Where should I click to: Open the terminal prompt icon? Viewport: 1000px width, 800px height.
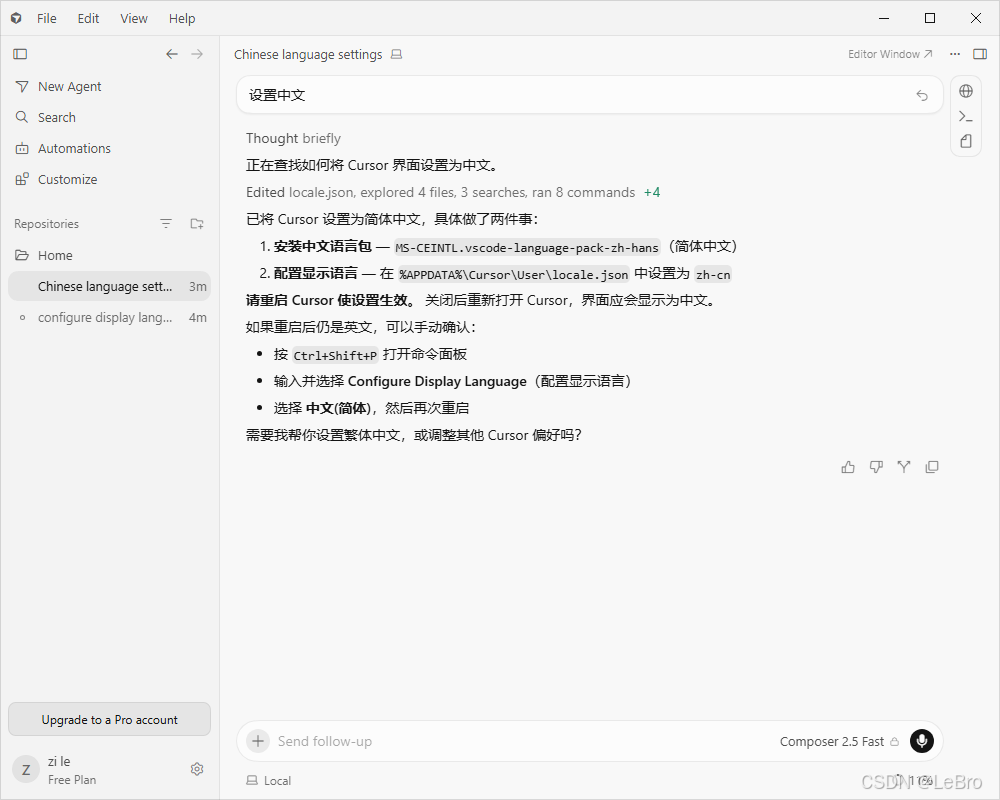966,116
